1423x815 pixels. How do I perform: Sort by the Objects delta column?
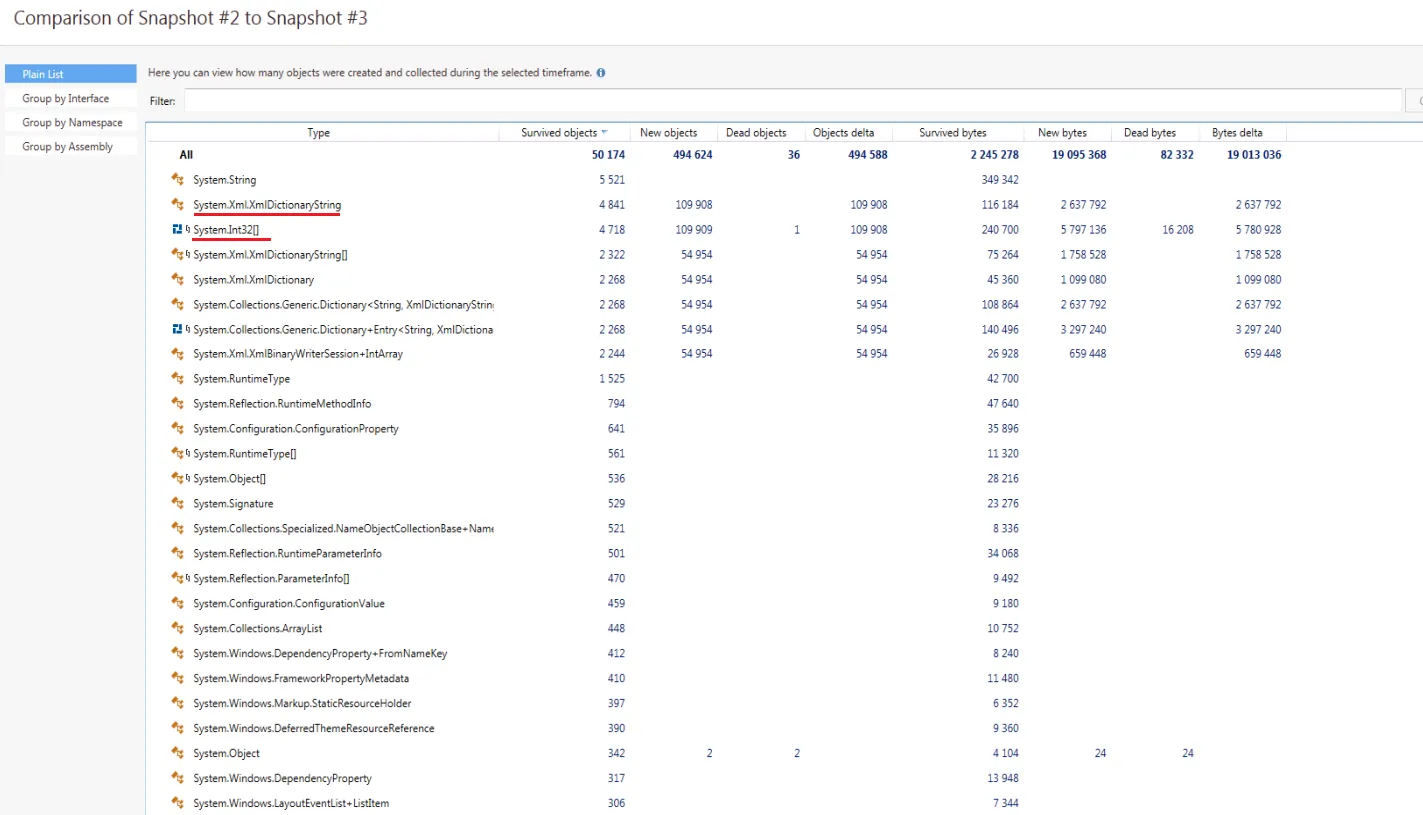(843, 133)
